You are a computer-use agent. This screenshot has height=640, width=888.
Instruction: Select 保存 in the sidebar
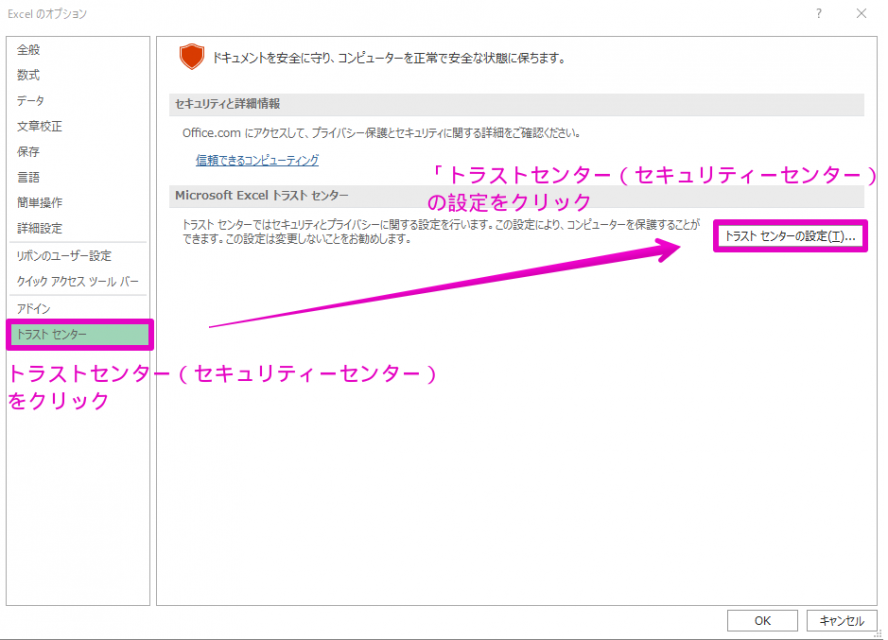tap(28, 152)
